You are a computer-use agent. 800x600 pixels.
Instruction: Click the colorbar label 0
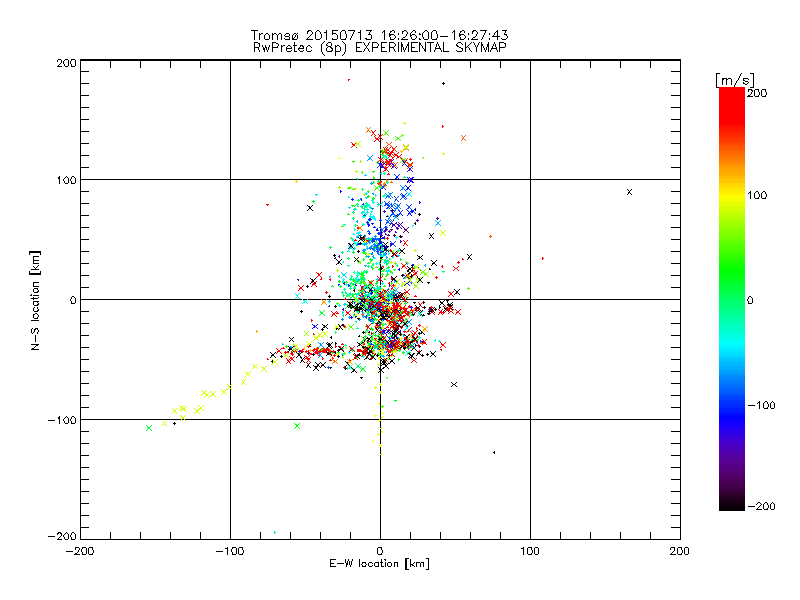pyautogui.click(x=750, y=300)
